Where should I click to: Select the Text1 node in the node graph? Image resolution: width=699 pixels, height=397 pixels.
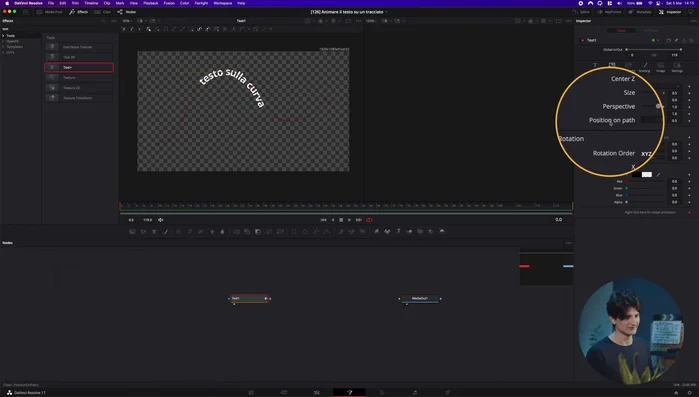point(249,299)
